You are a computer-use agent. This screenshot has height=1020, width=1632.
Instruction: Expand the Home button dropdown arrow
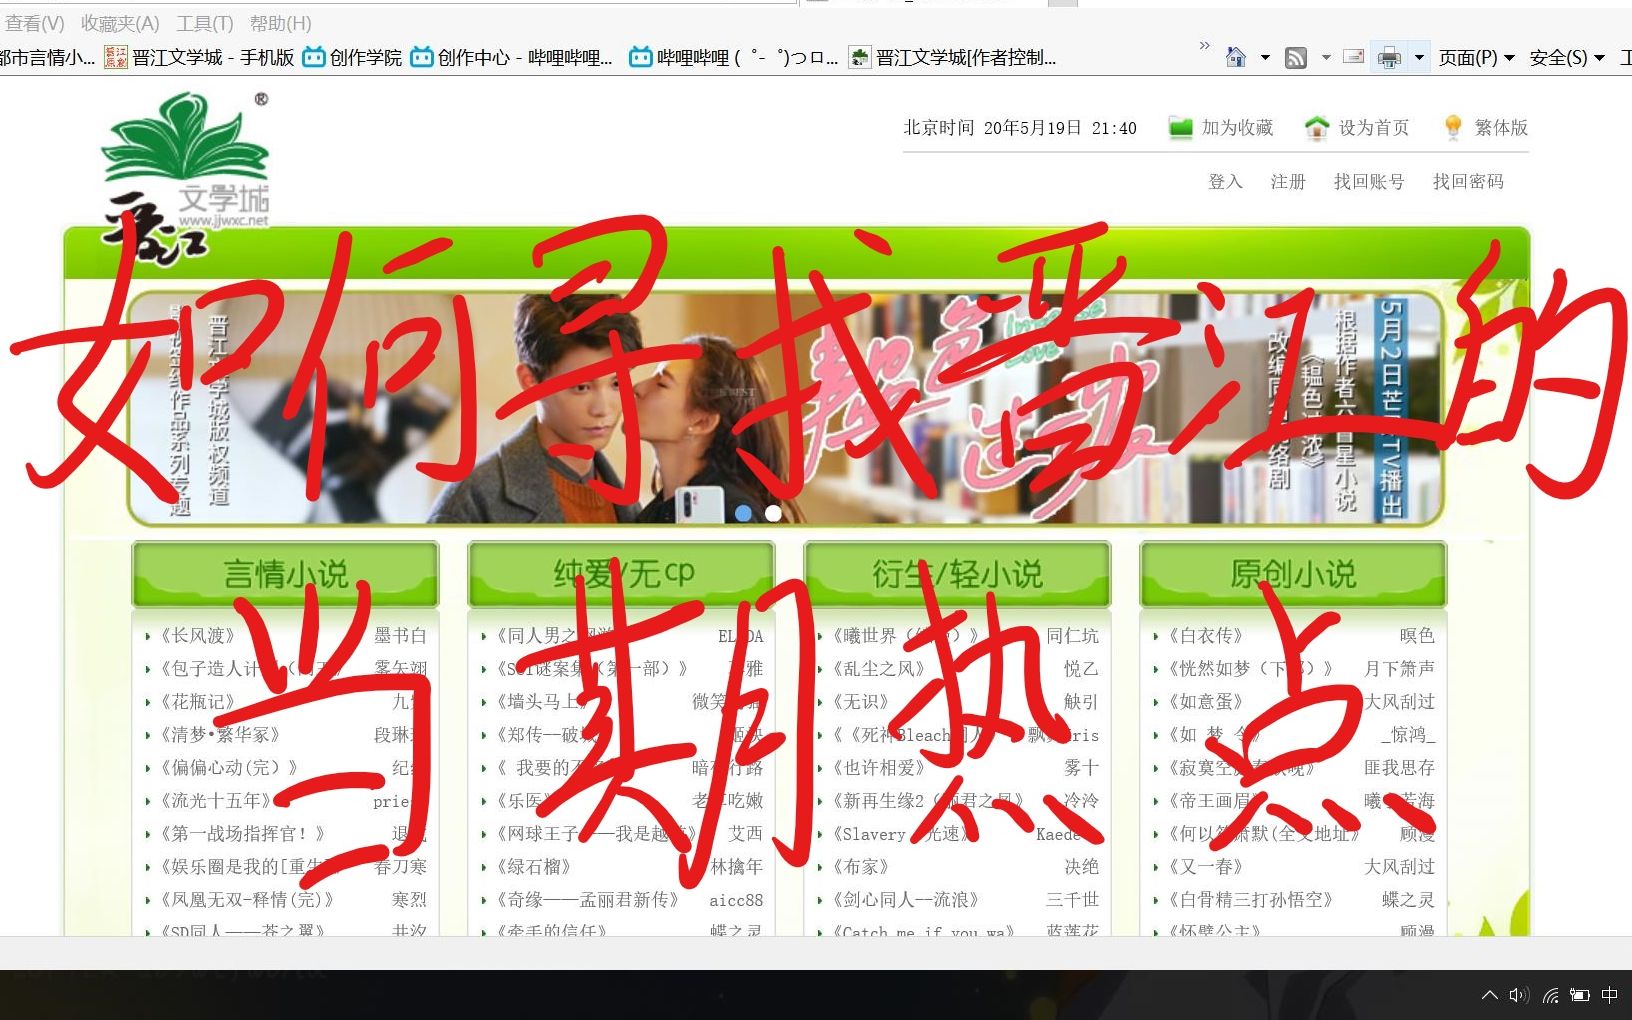click(x=1265, y=58)
